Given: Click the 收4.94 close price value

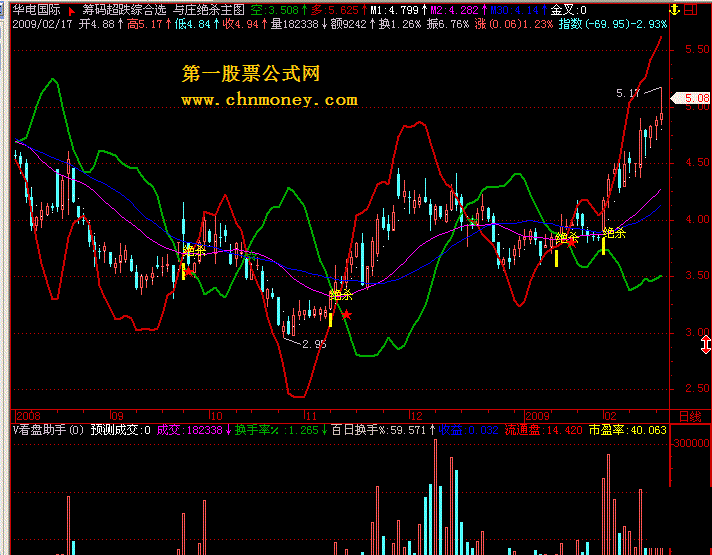Looking at the screenshot, I should point(241,24).
